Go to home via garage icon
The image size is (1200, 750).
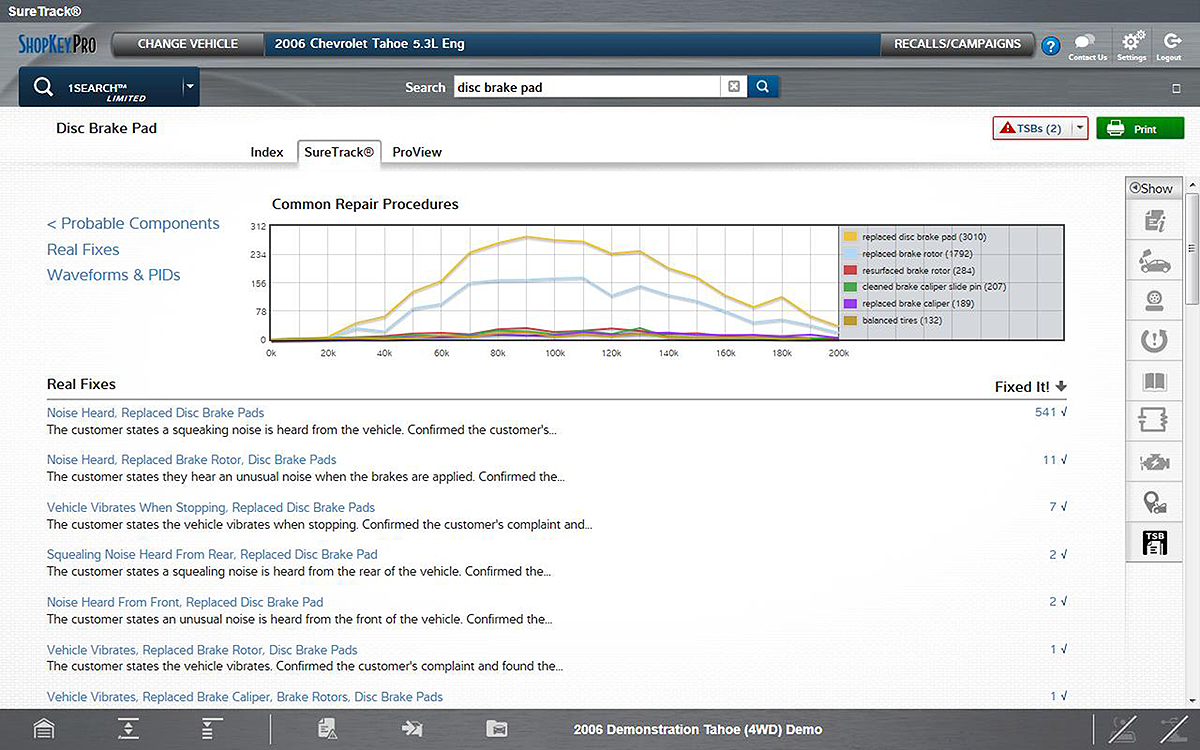[44, 729]
